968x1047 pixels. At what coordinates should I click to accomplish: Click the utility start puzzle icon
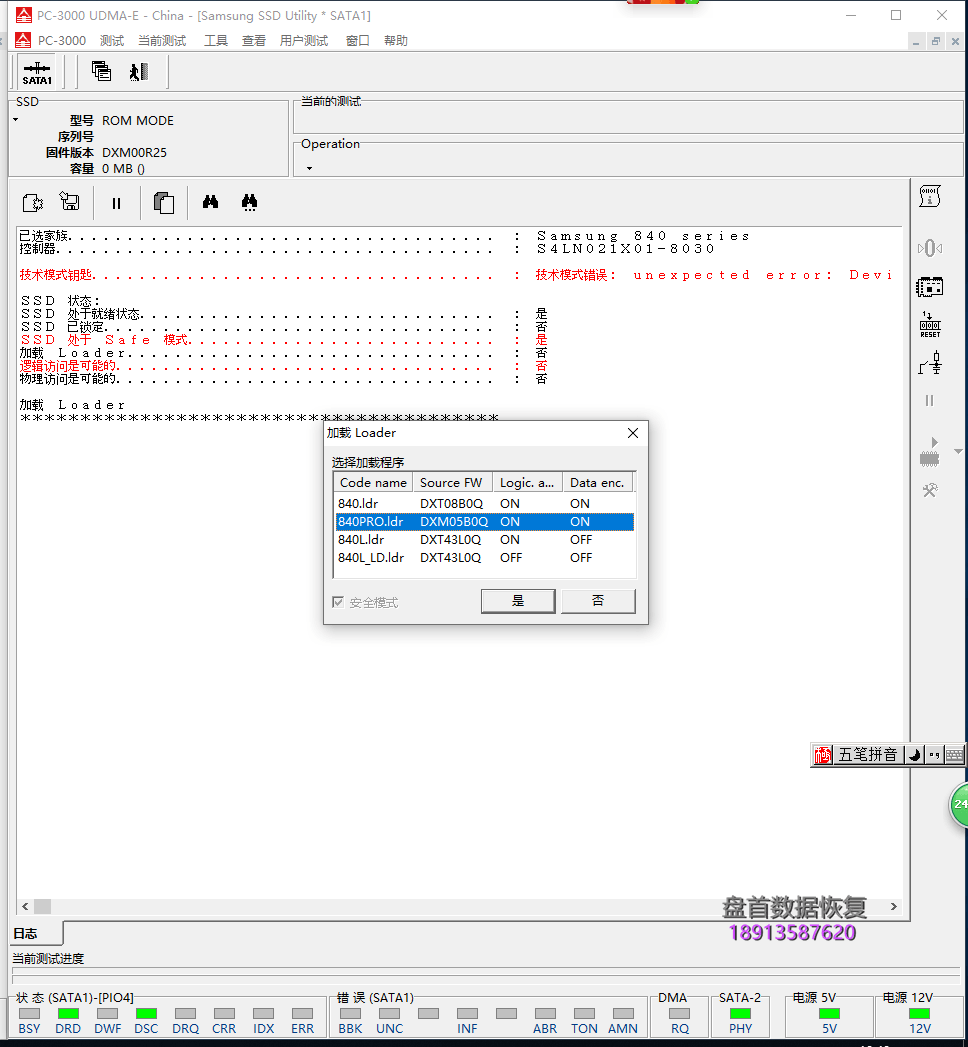point(33,202)
